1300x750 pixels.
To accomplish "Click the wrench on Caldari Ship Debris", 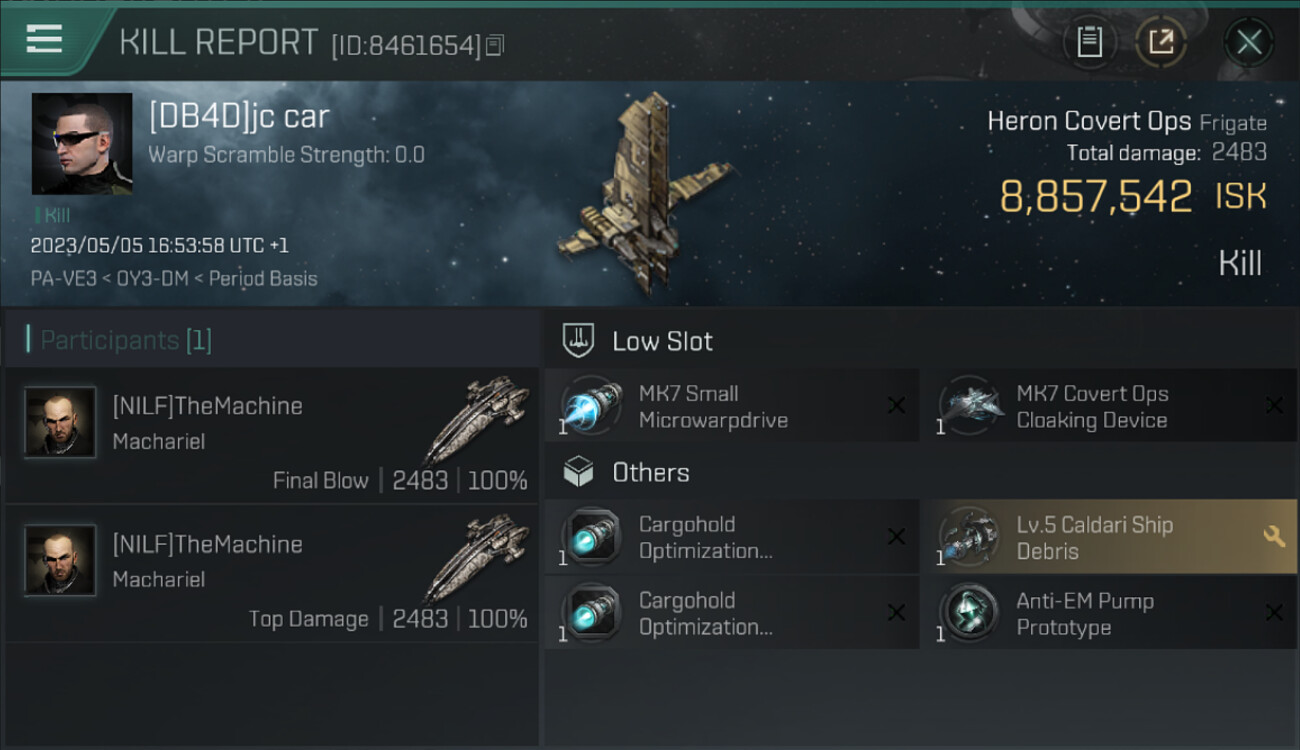I will pos(1274,536).
